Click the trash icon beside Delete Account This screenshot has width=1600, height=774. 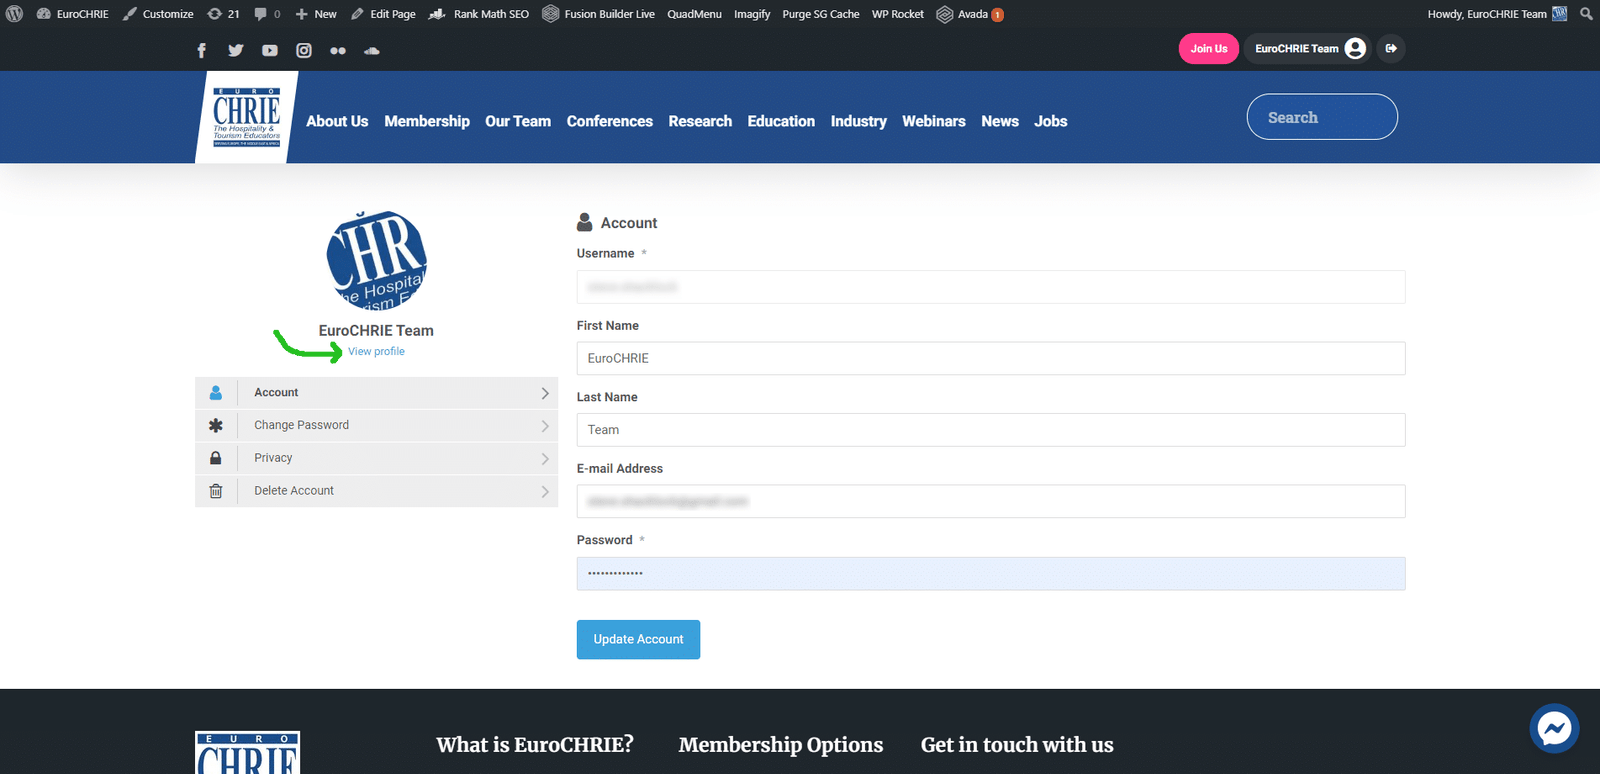pyautogui.click(x=216, y=491)
